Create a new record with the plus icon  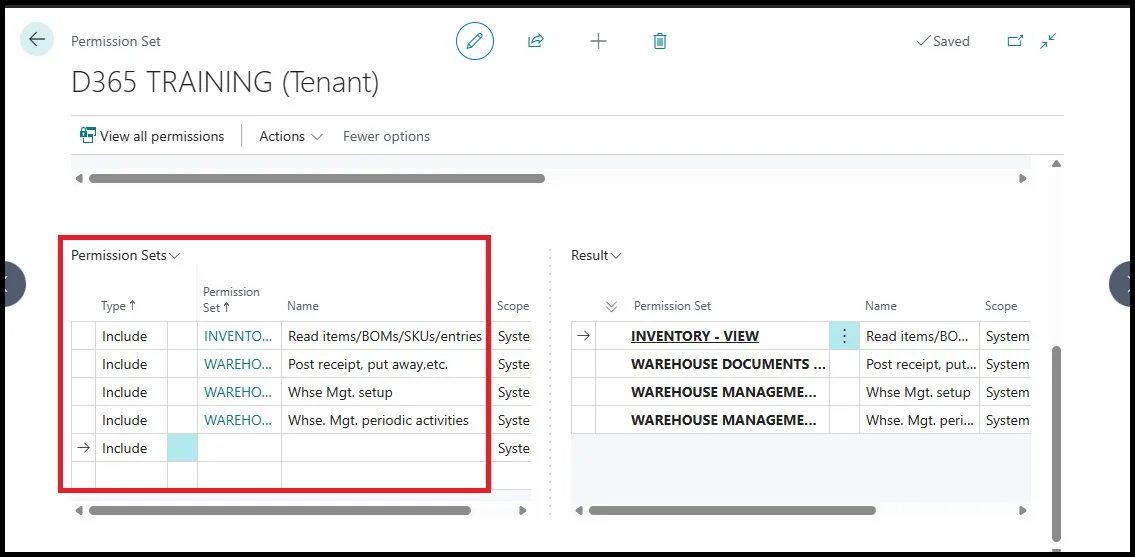pos(598,41)
